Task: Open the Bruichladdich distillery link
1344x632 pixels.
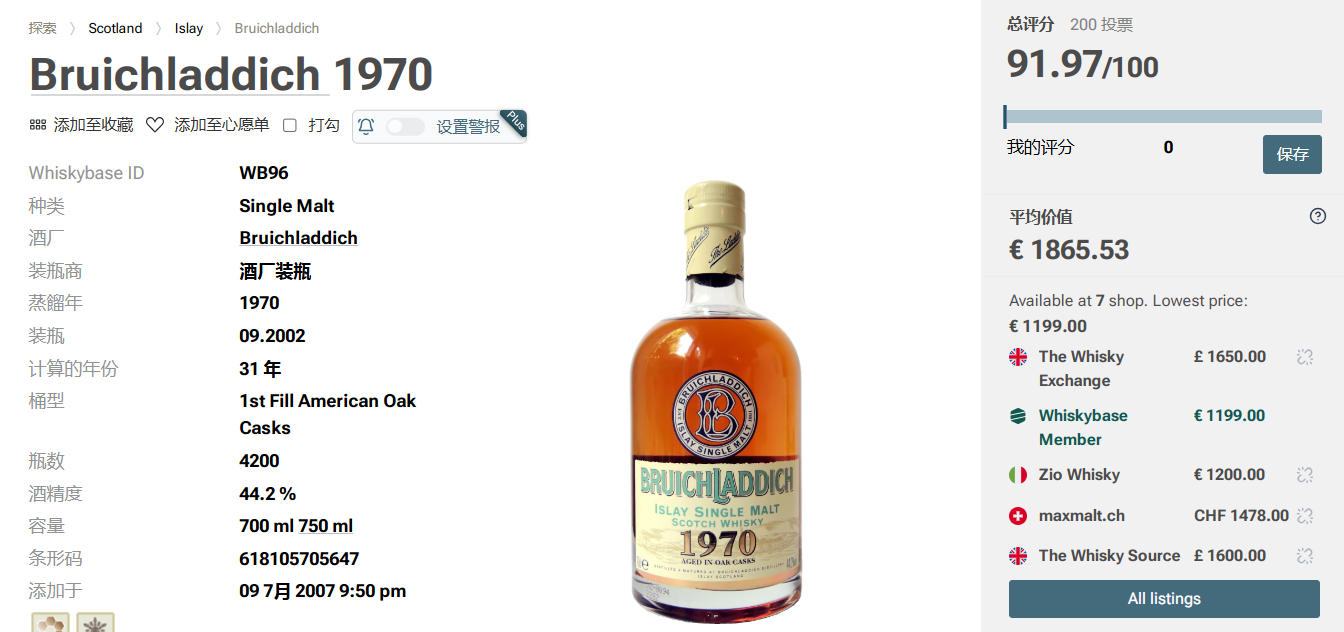Action: [298, 238]
